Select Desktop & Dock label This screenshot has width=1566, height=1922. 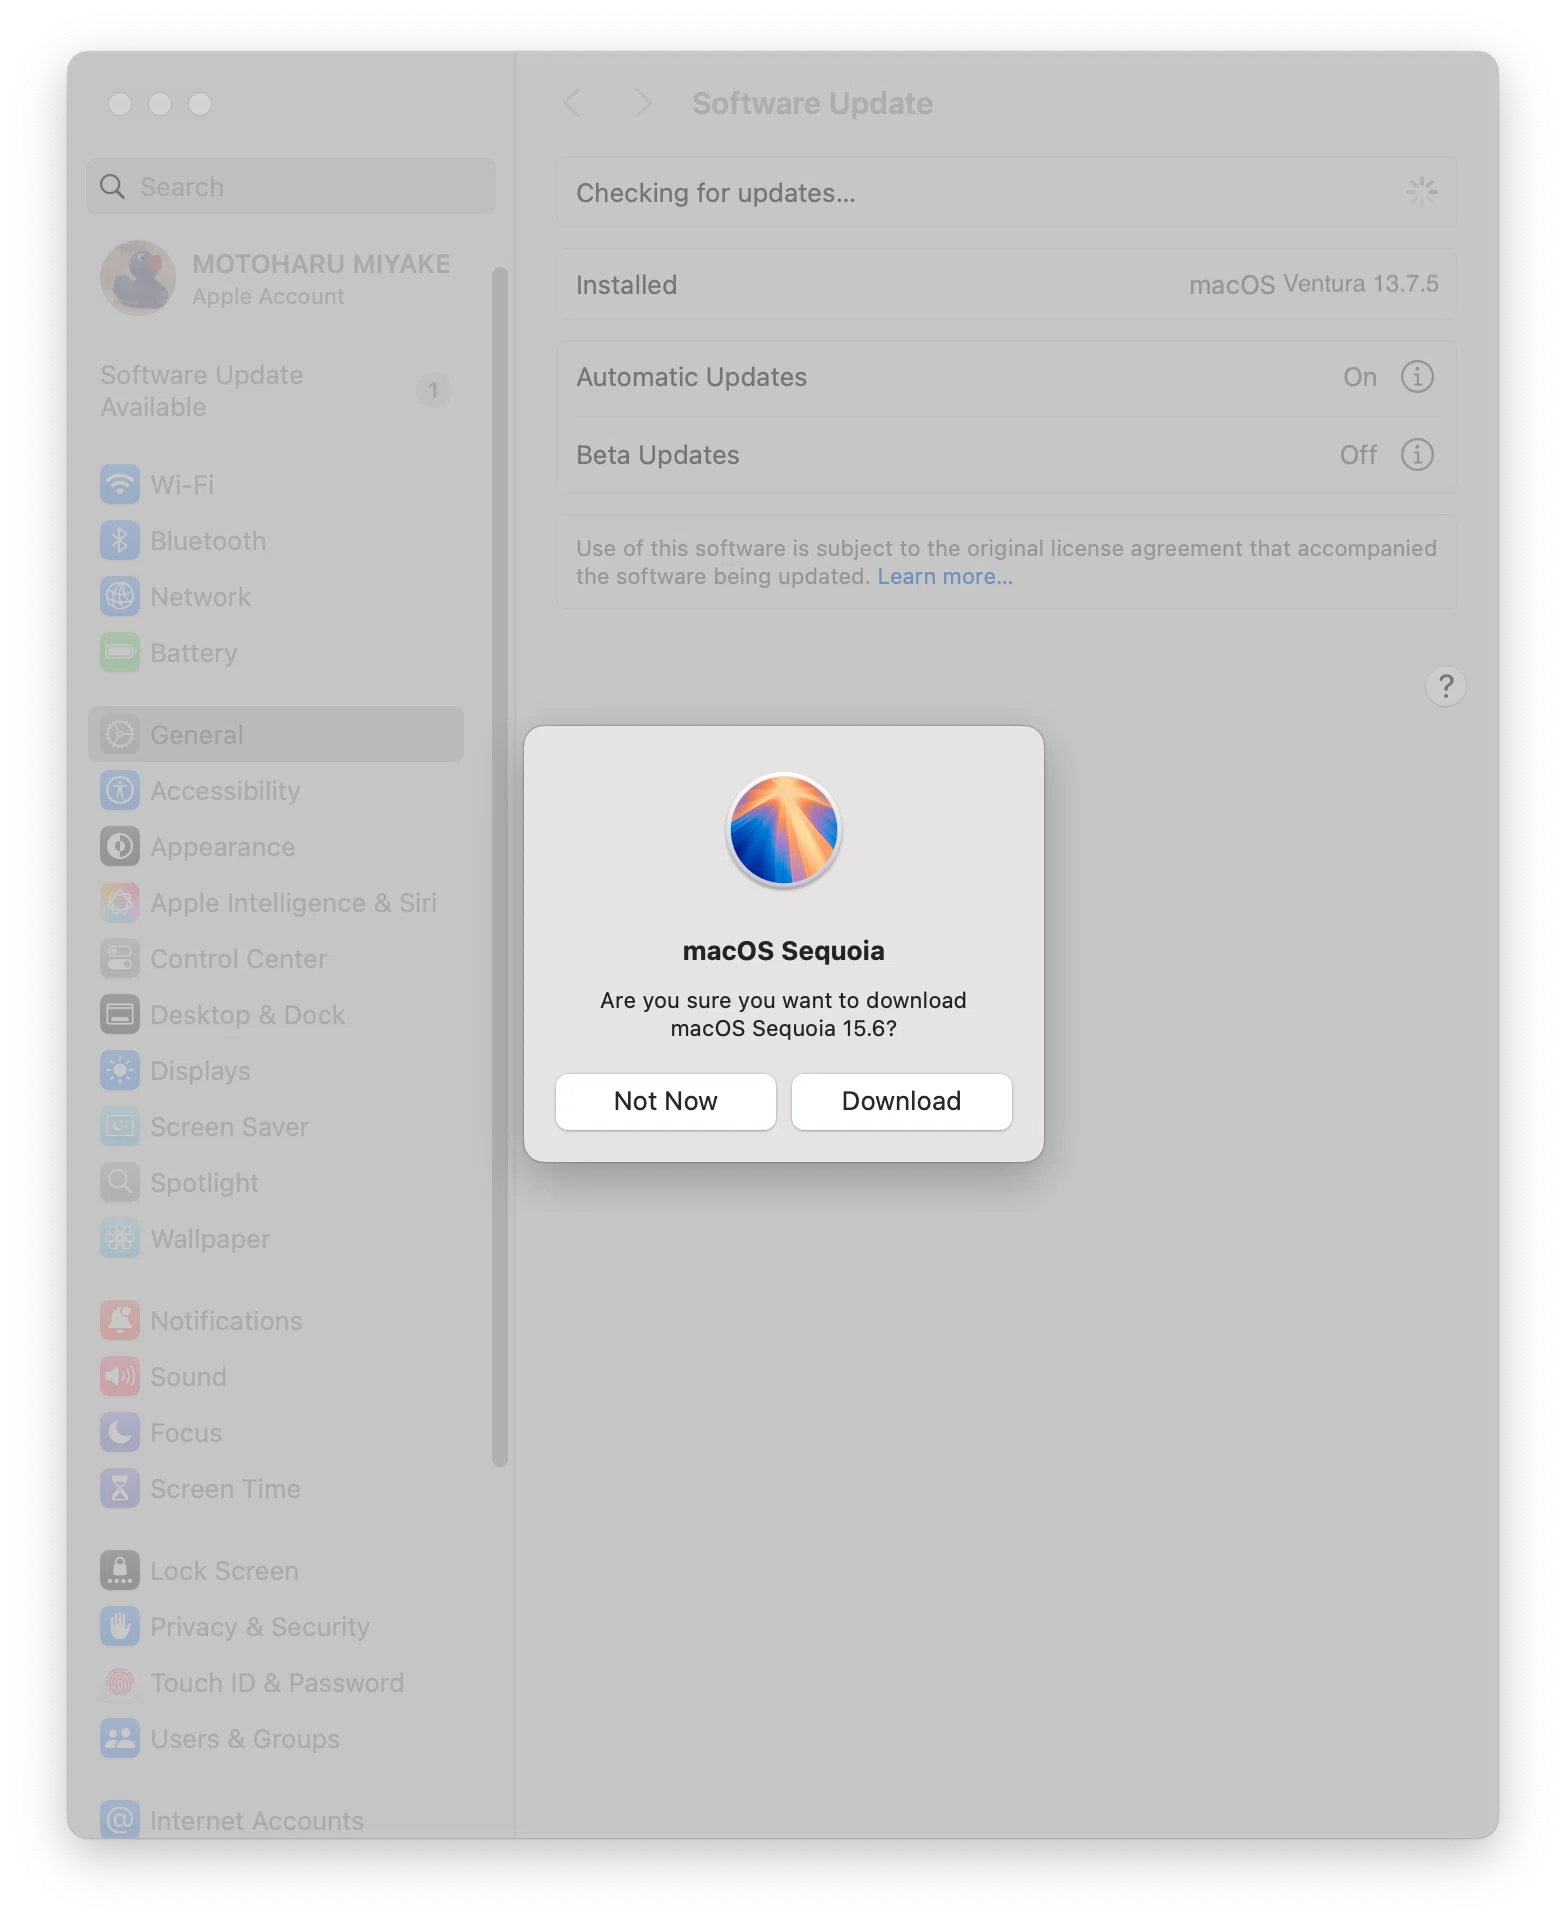pyautogui.click(x=247, y=1015)
